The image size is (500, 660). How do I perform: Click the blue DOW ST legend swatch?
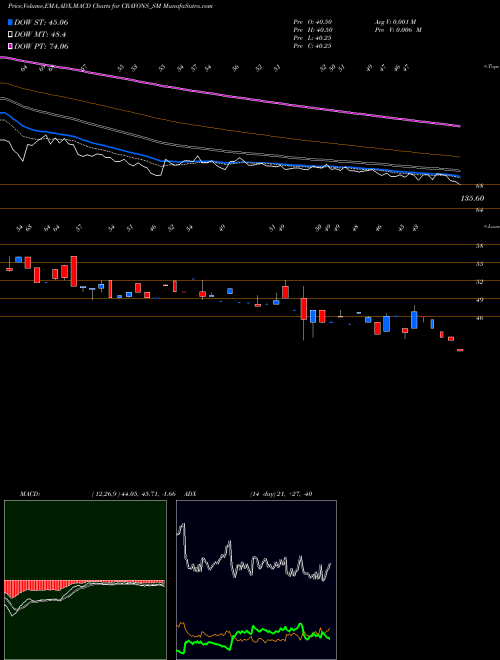10,23
